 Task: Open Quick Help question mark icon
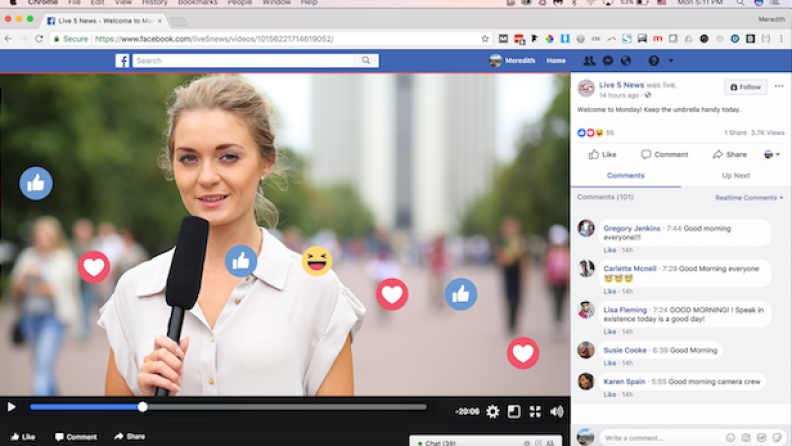654,61
